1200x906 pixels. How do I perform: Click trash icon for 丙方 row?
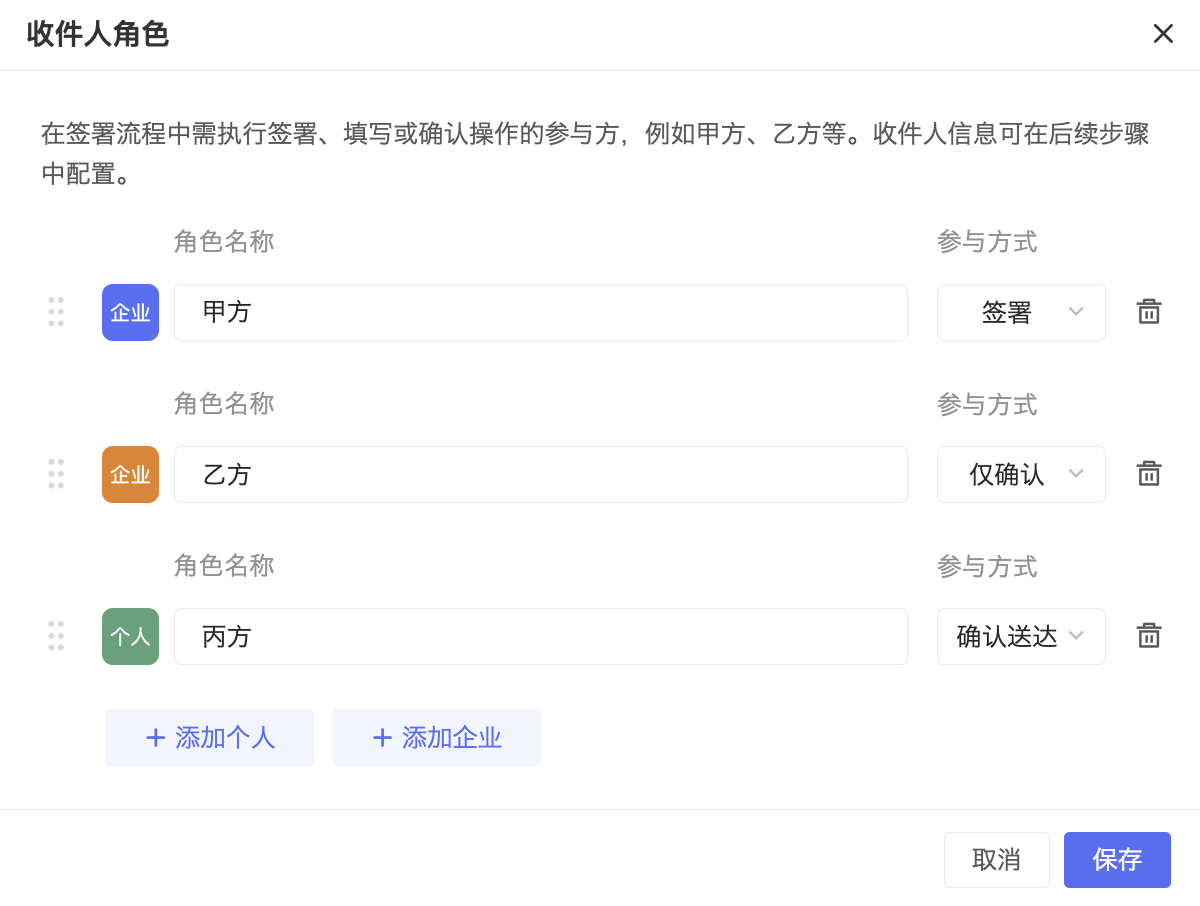pos(1148,636)
